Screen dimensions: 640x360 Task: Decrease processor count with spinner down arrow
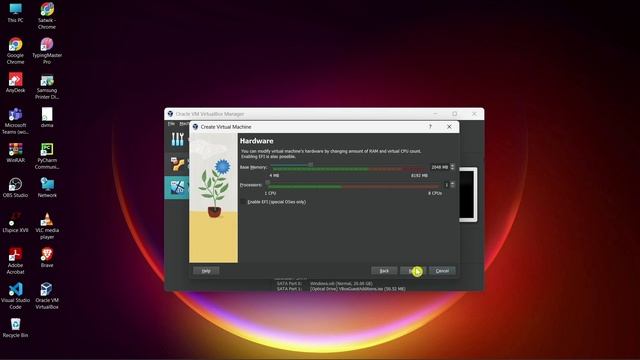click(x=452, y=187)
